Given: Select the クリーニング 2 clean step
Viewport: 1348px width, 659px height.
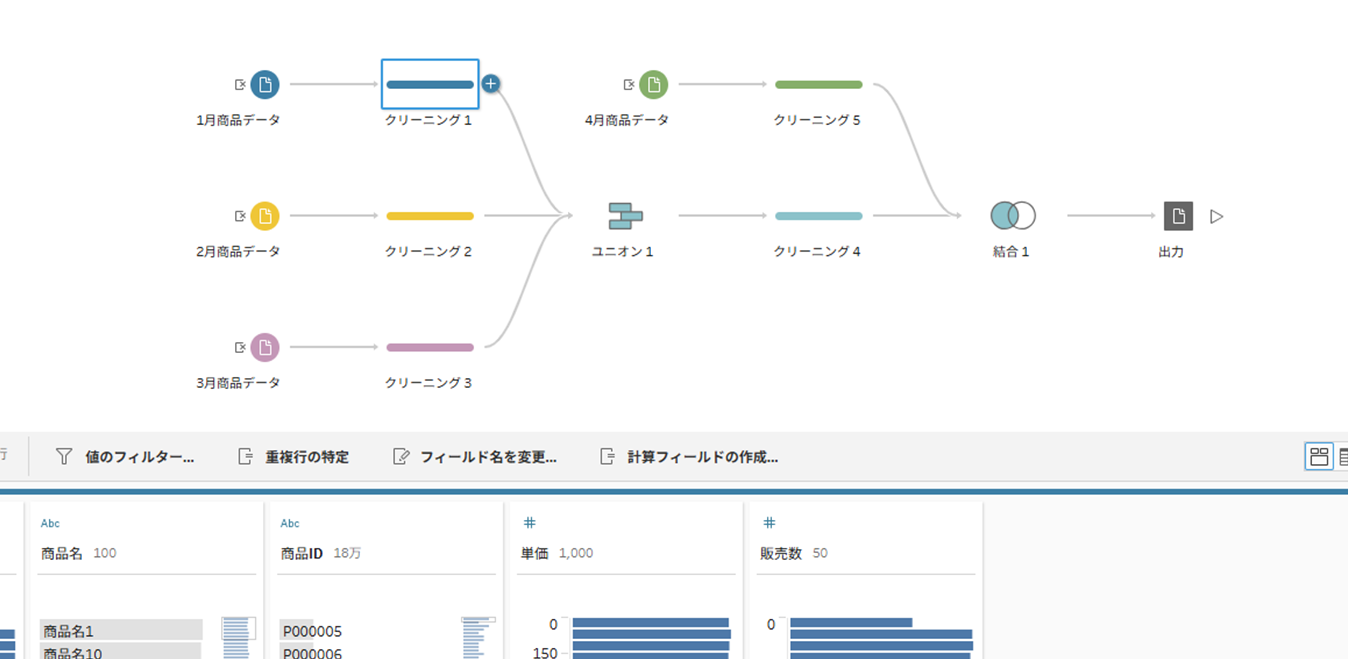Looking at the screenshot, I should click(429, 216).
